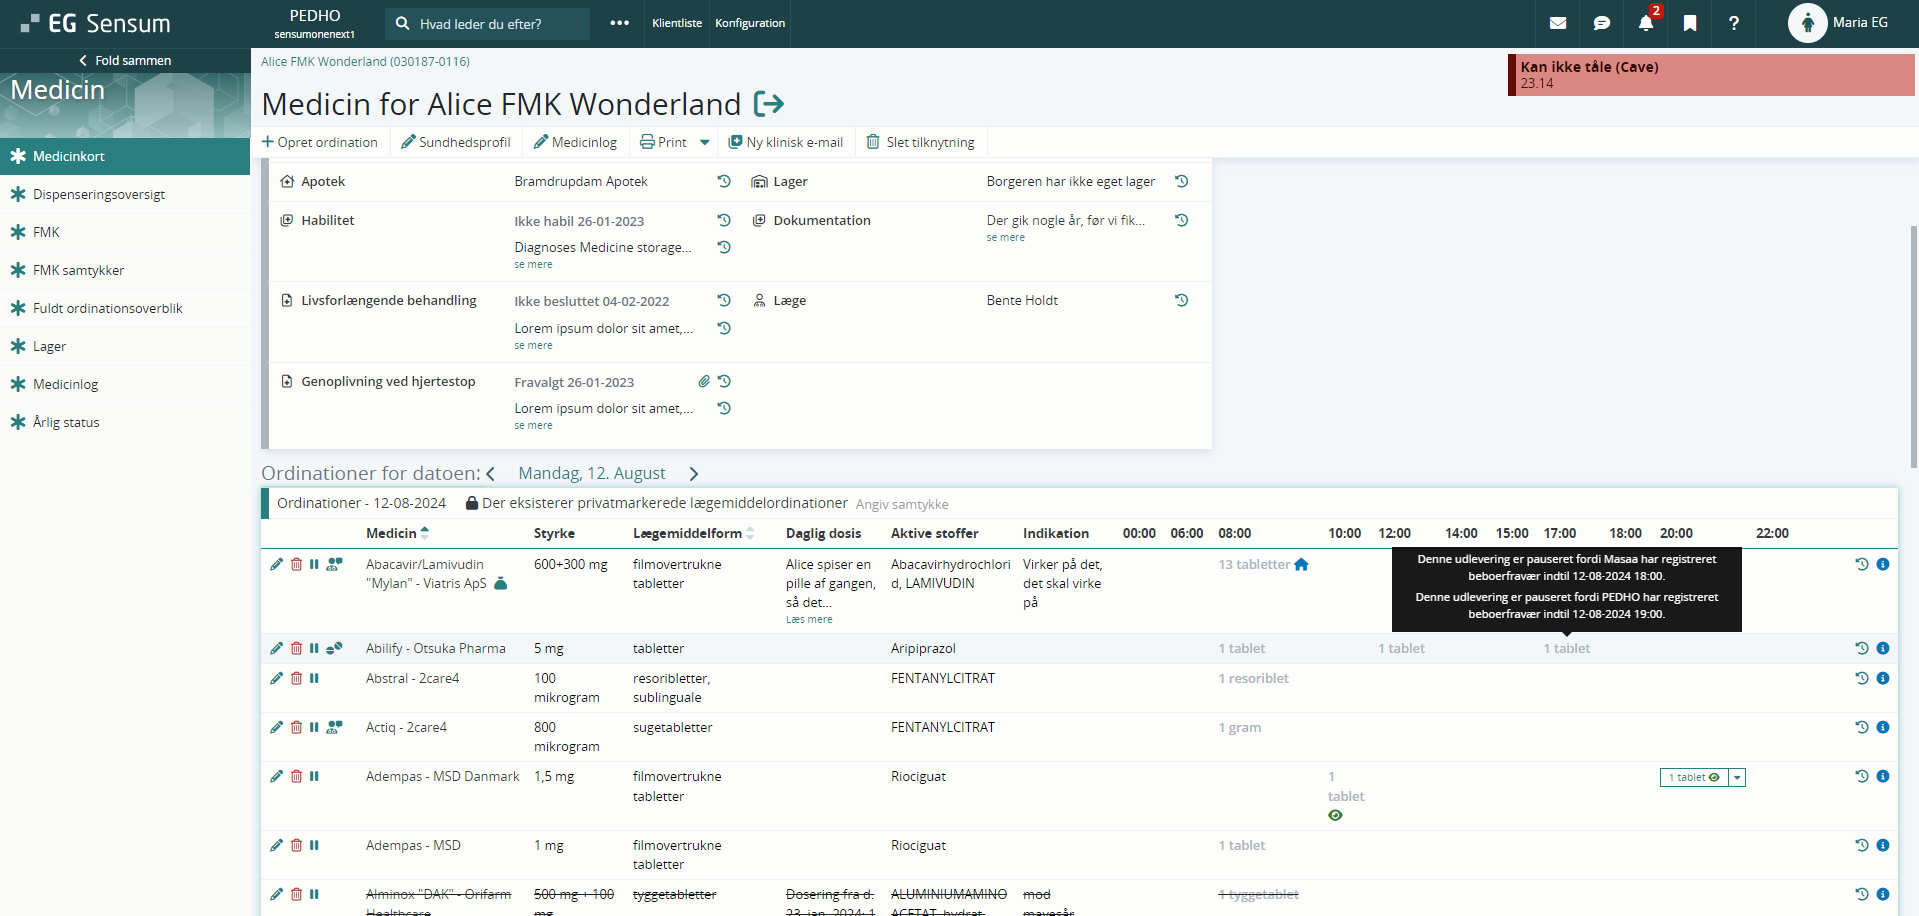Pause the Adempas - MSD Danmark ordination
This screenshot has width=1919, height=916.
click(x=314, y=776)
